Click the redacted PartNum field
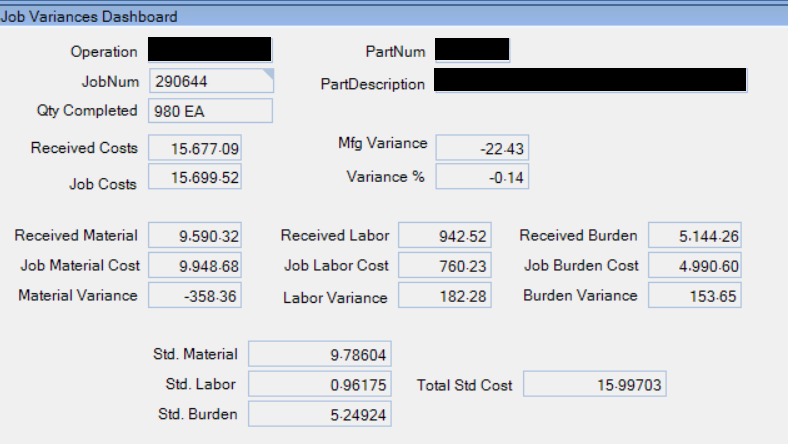 click(x=472, y=50)
